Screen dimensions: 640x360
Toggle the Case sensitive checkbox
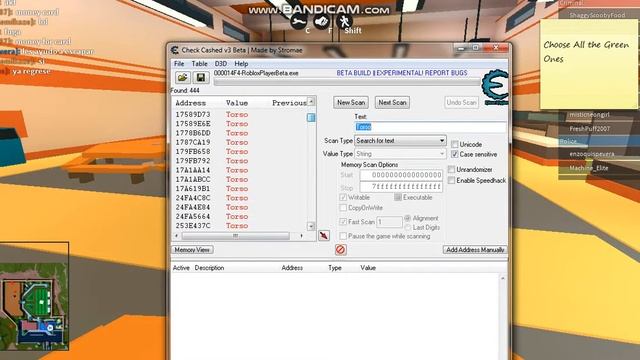pyautogui.click(x=454, y=154)
